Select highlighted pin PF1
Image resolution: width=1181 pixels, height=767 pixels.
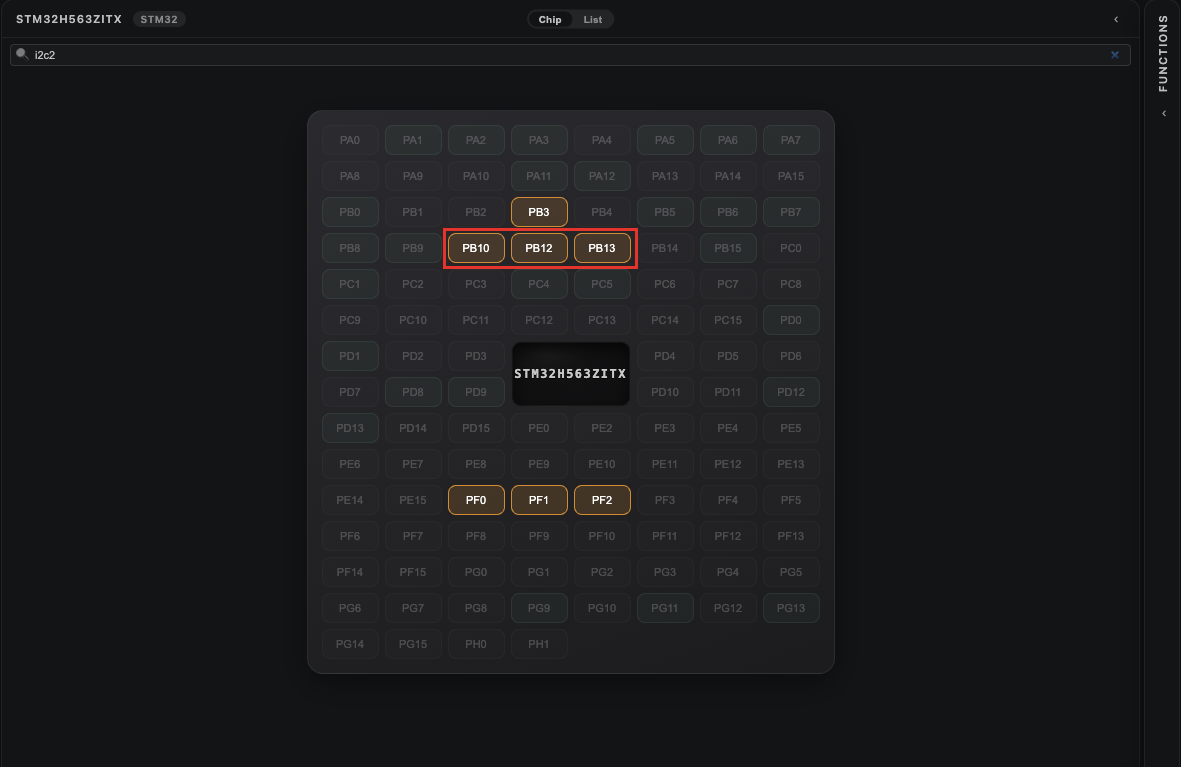[x=539, y=500]
